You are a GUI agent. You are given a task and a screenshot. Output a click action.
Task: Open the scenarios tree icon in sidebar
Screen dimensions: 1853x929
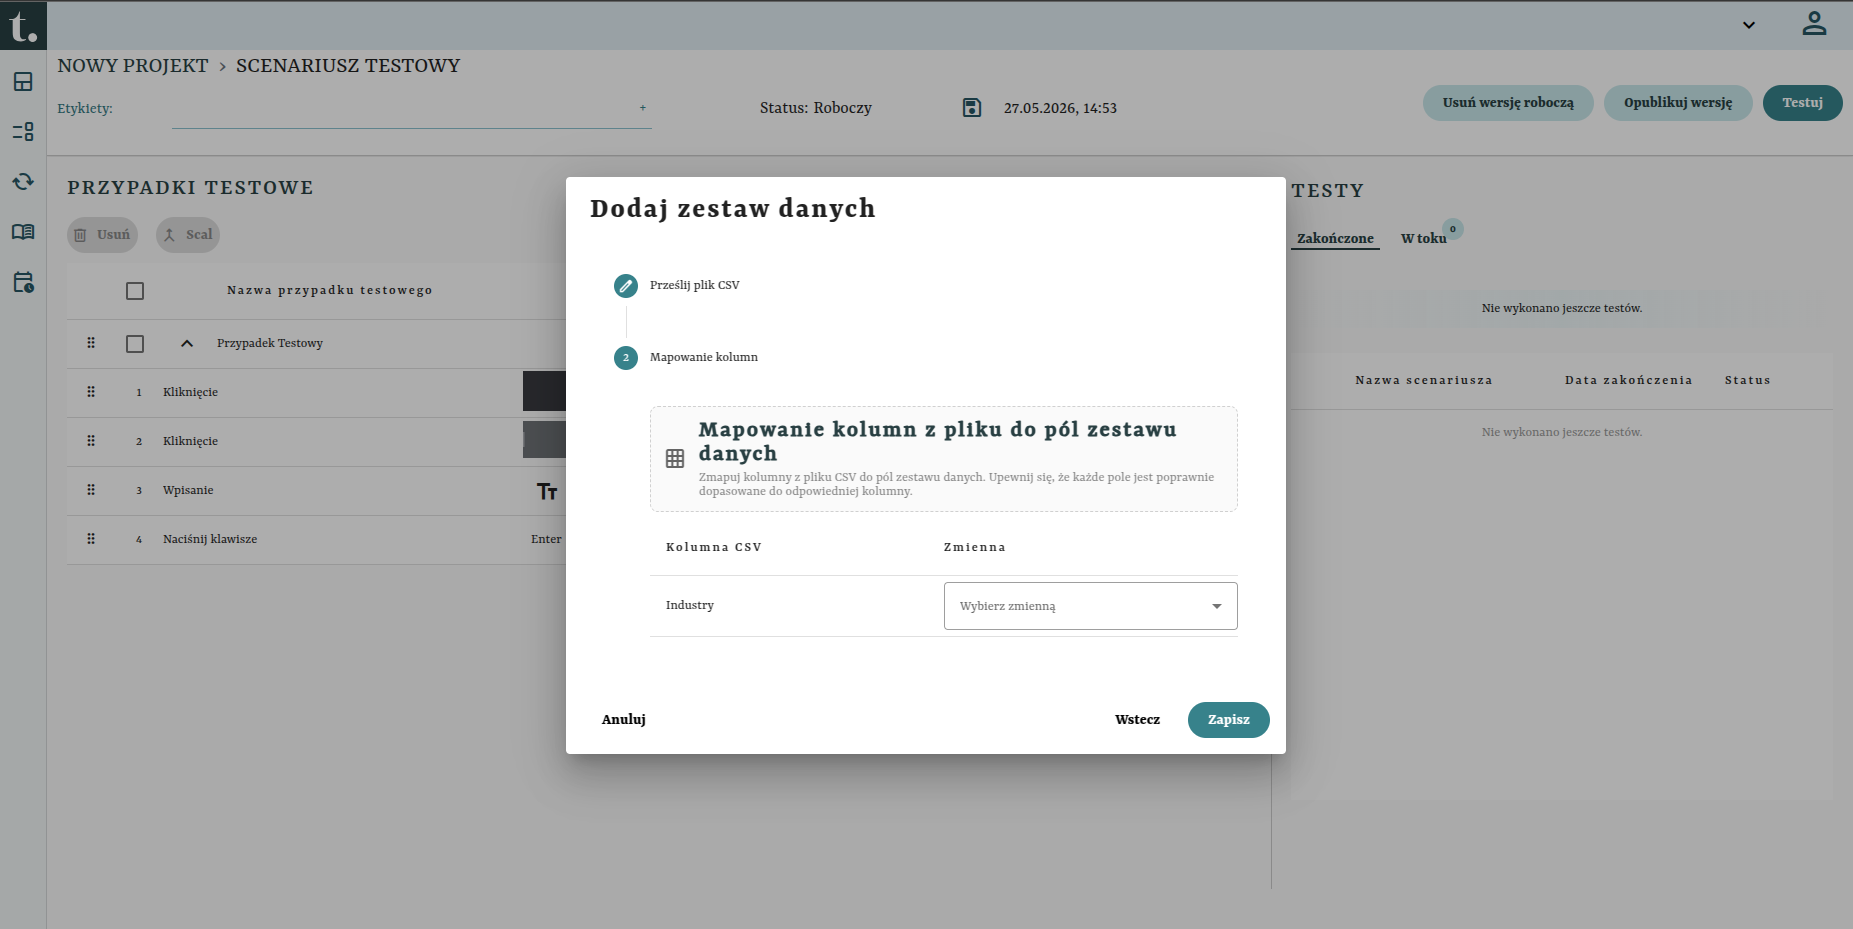click(x=23, y=132)
